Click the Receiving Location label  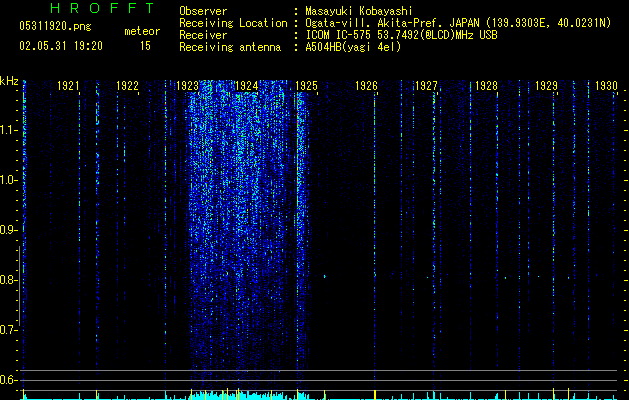233,23
